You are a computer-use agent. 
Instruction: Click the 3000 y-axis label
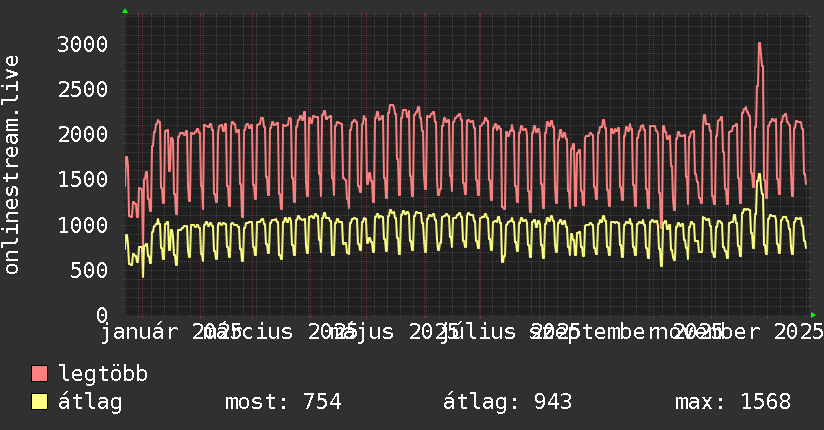tap(83, 44)
